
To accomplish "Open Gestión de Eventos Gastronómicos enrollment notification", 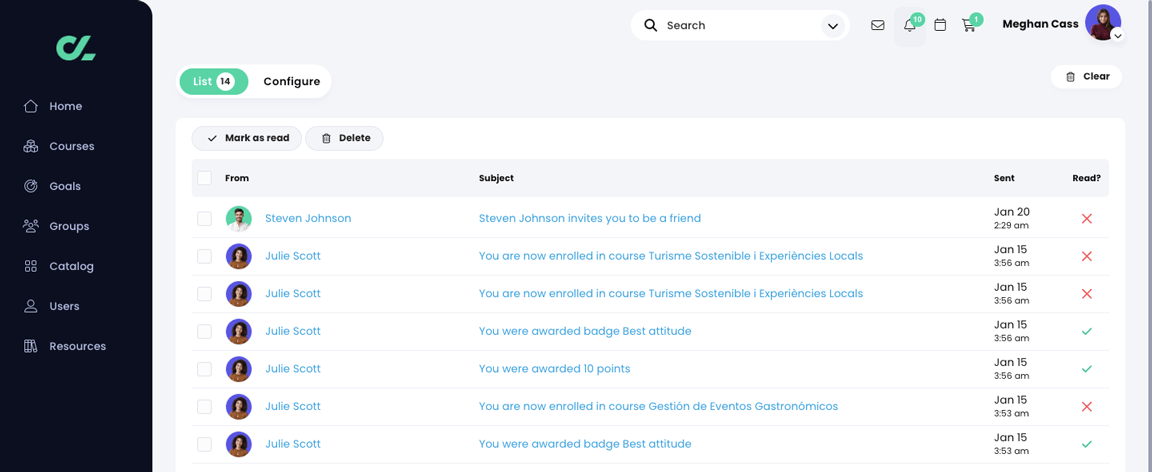I will click(x=658, y=407).
